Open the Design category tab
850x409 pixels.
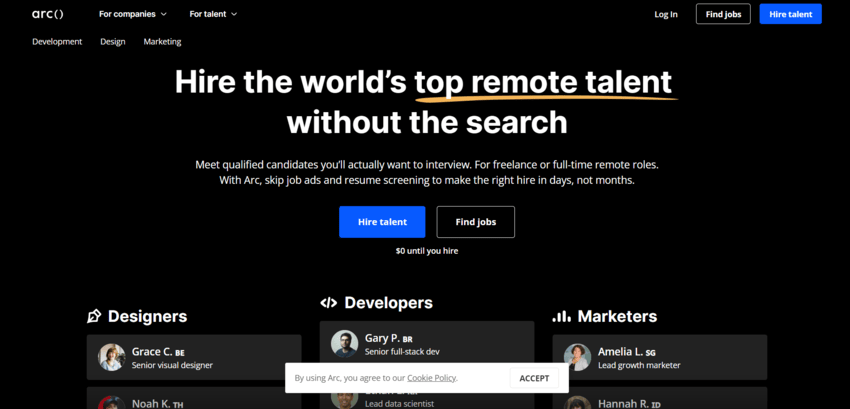tap(113, 42)
